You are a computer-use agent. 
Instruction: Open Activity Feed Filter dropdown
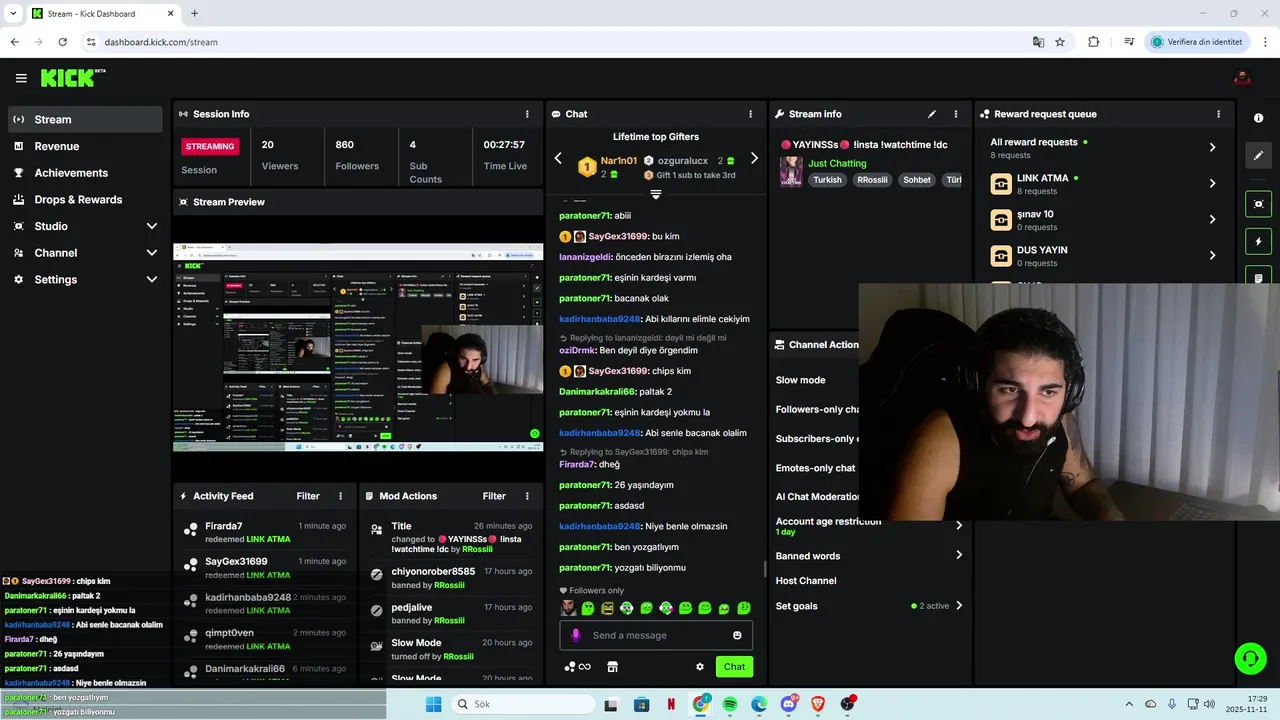pyautogui.click(x=308, y=496)
